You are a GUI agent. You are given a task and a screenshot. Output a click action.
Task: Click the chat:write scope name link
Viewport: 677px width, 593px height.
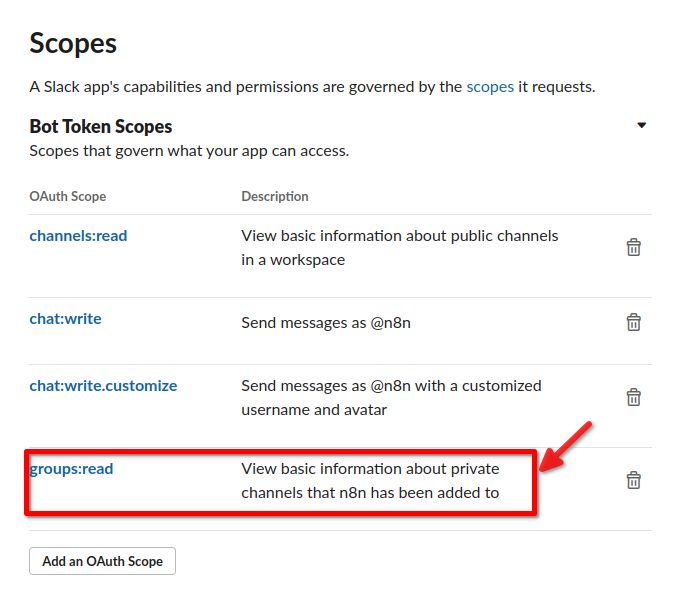pos(65,319)
